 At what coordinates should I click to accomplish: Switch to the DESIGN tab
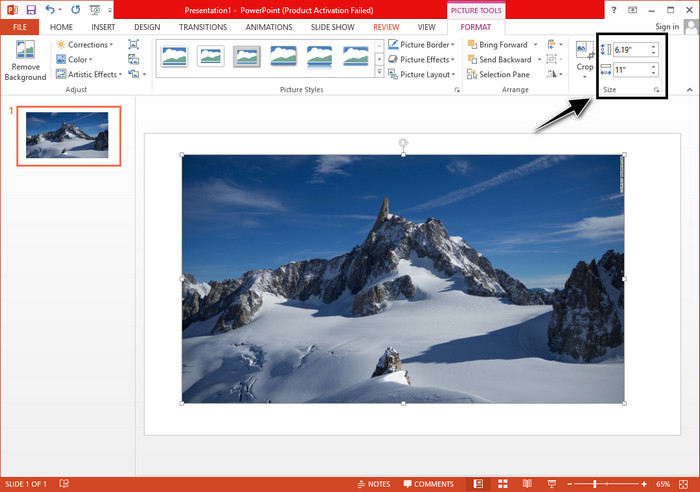(x=147, y=27)
